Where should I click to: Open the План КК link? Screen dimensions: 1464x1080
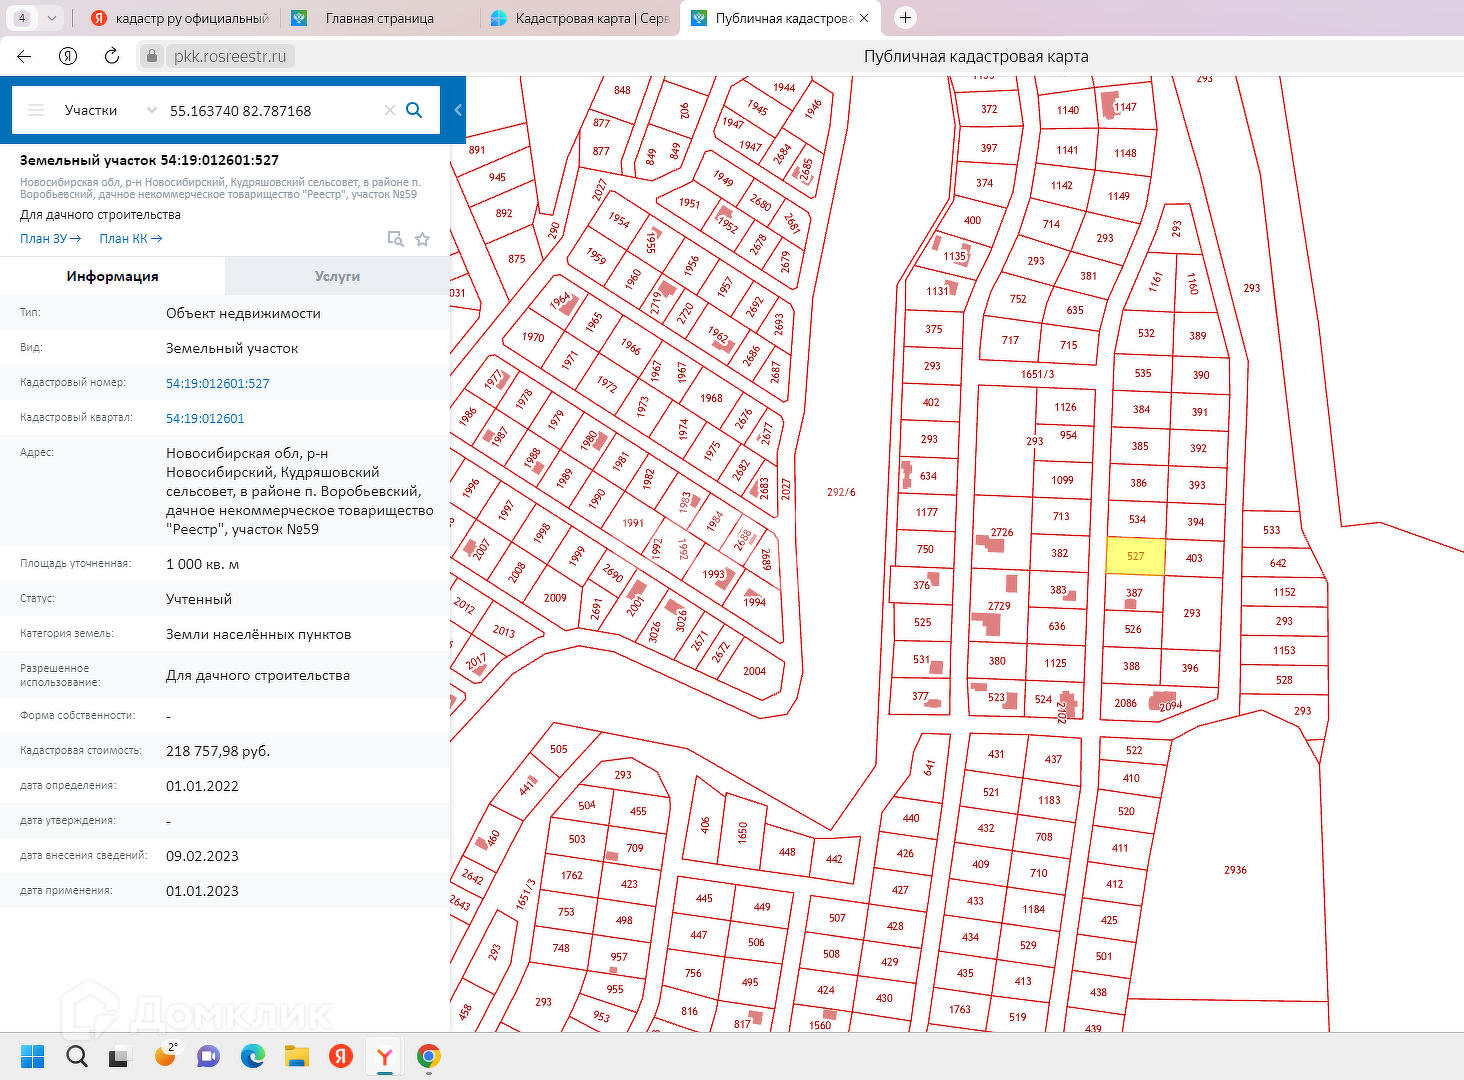[x=130, y=239]
